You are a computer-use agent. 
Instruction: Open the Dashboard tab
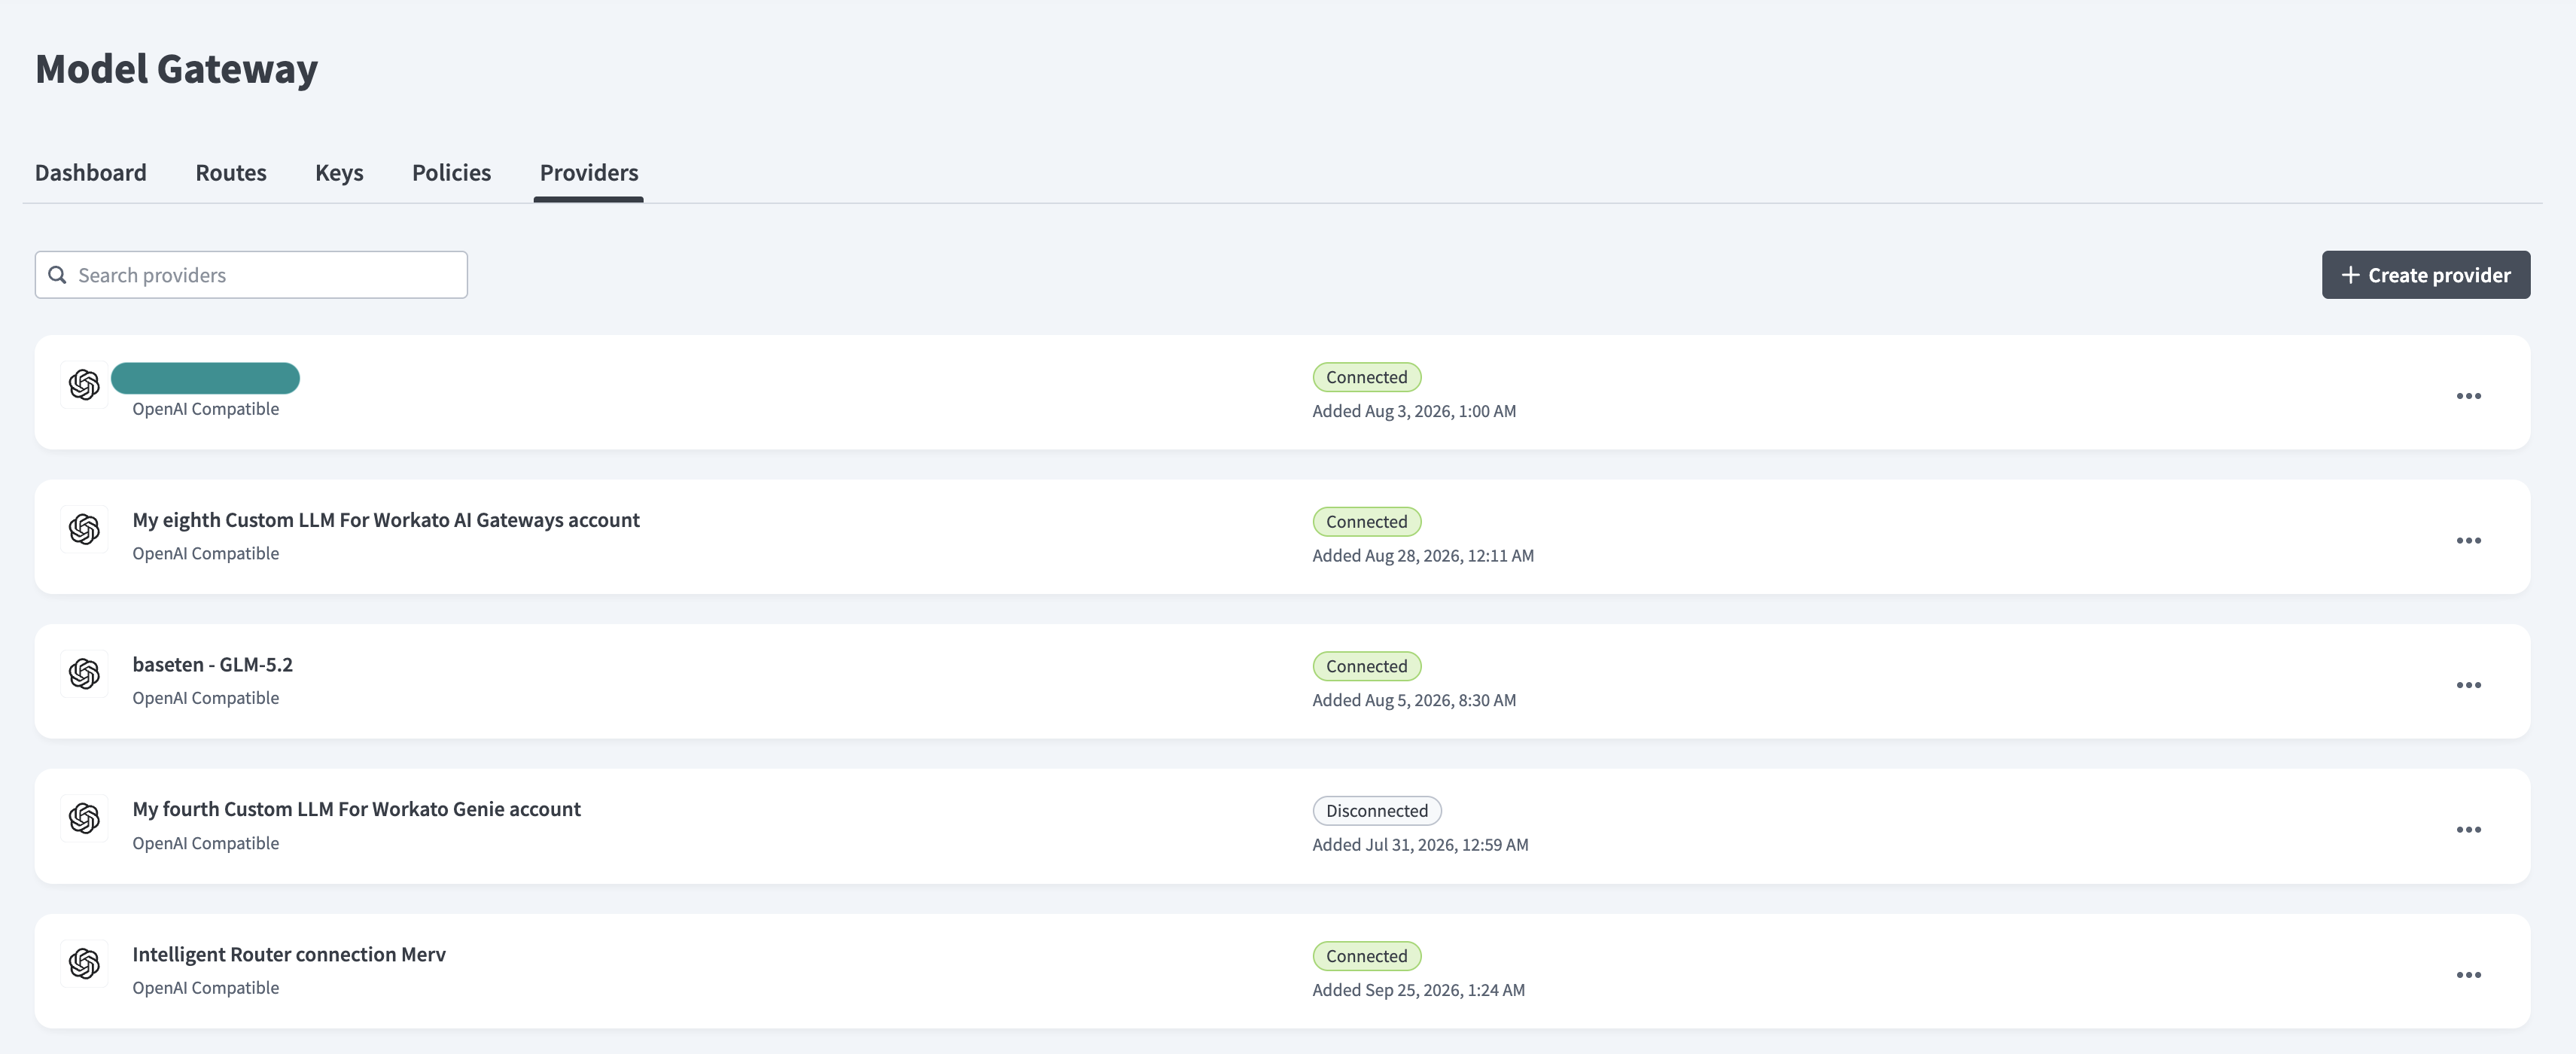[x=90, y=173]
